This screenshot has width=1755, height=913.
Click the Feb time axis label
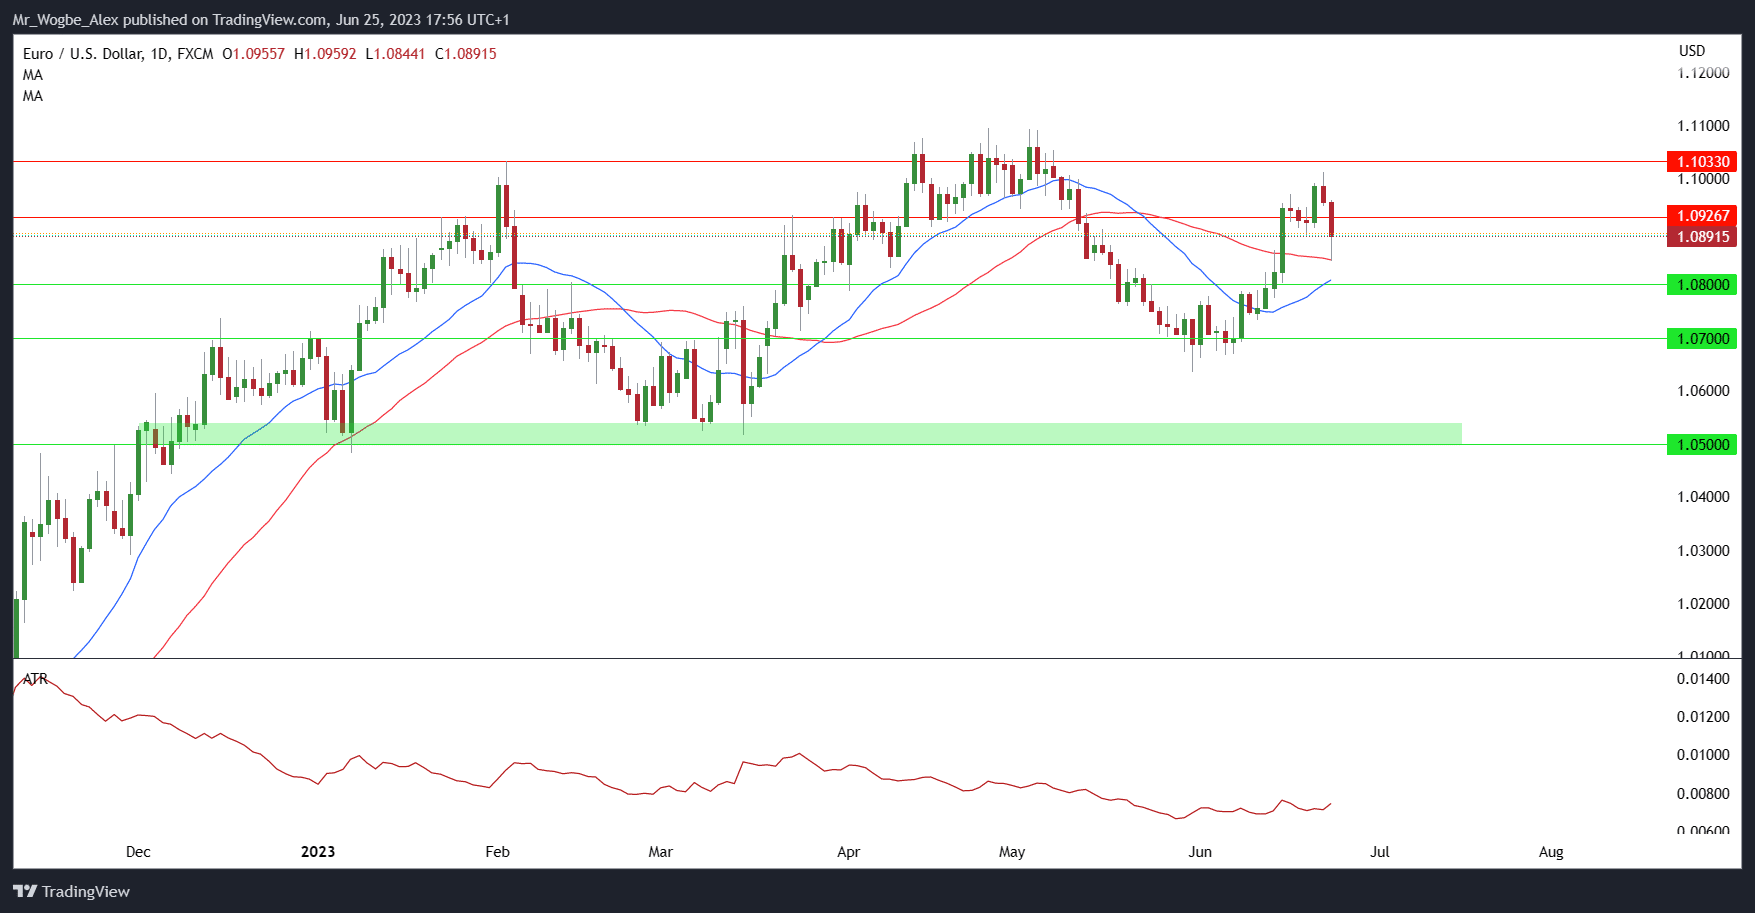[x=497, y=852]
